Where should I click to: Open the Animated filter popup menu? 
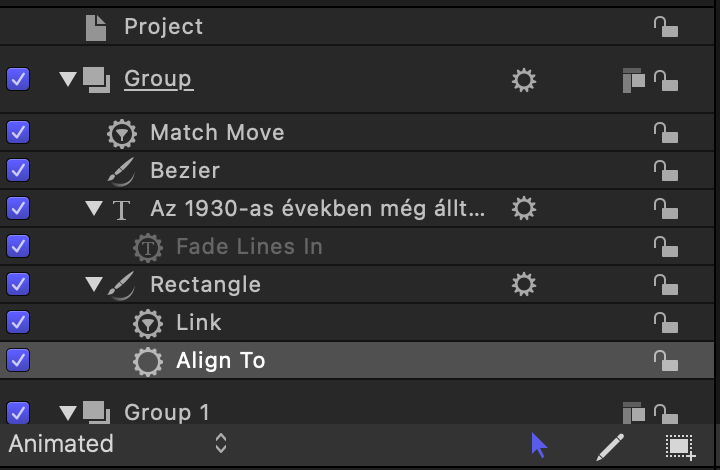point(118,444)
